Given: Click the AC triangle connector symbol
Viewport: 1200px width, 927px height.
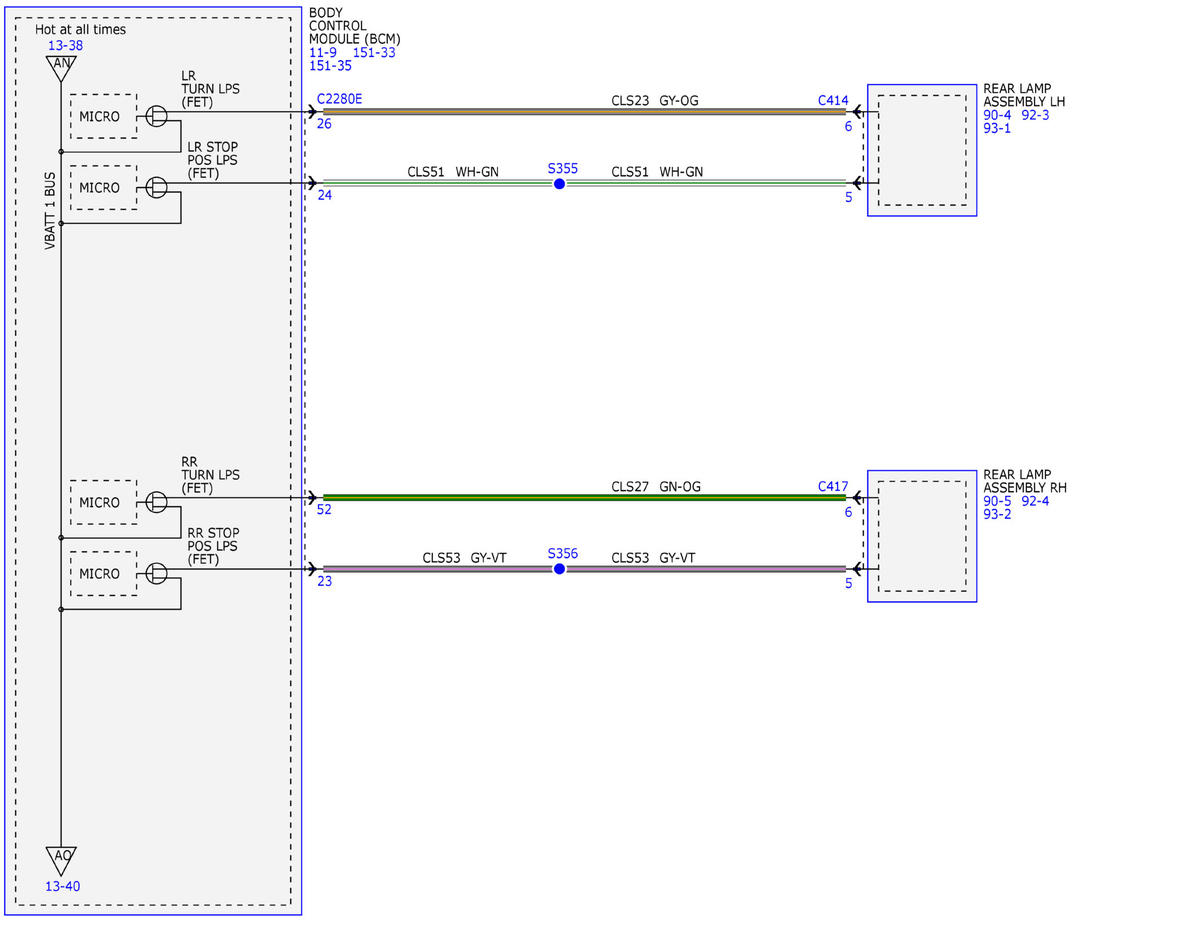Looking at the screenshot, I should (61, 860).
